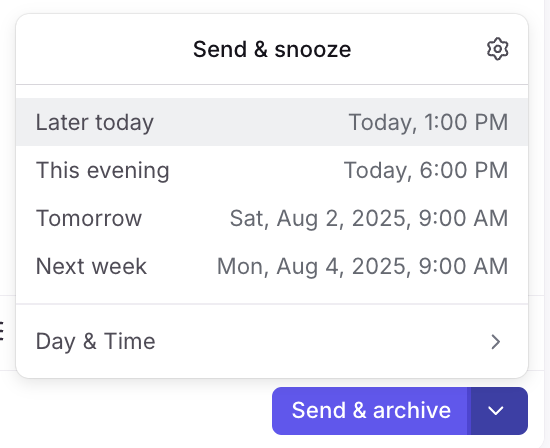Pick the Today, 1:00 PM time
This screenshot has width=550, height=448.
pos(428,122)
